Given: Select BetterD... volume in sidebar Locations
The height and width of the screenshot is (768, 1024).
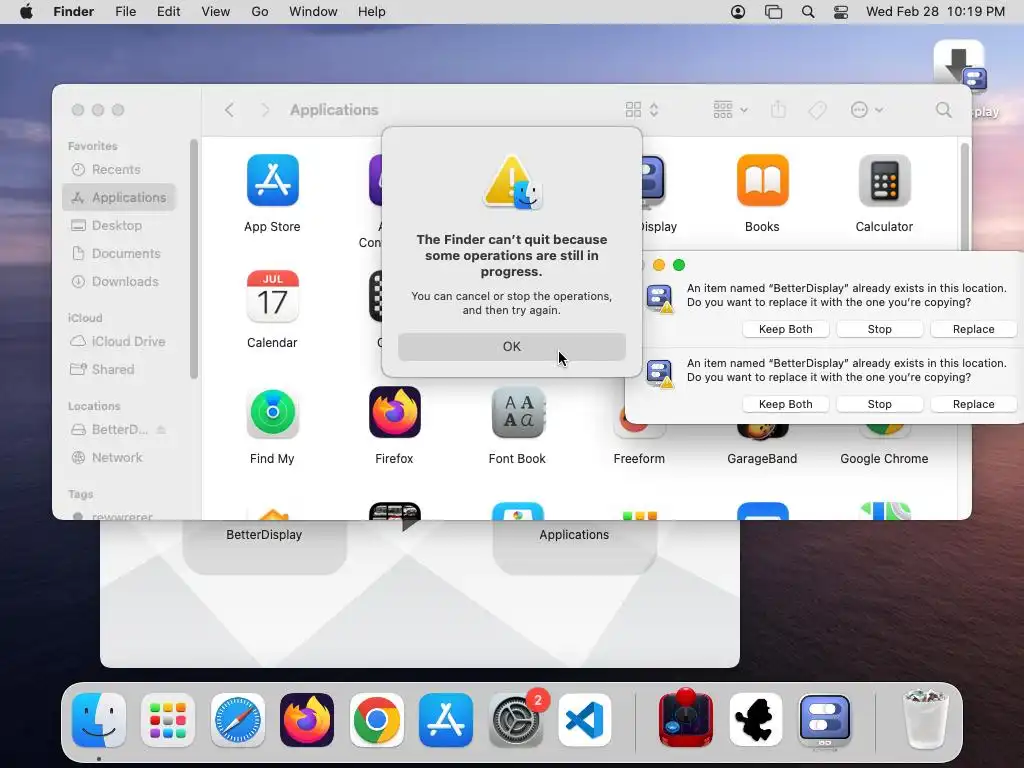Looking at the screenshot, I should pyautogui.click(x=111, y=430).
